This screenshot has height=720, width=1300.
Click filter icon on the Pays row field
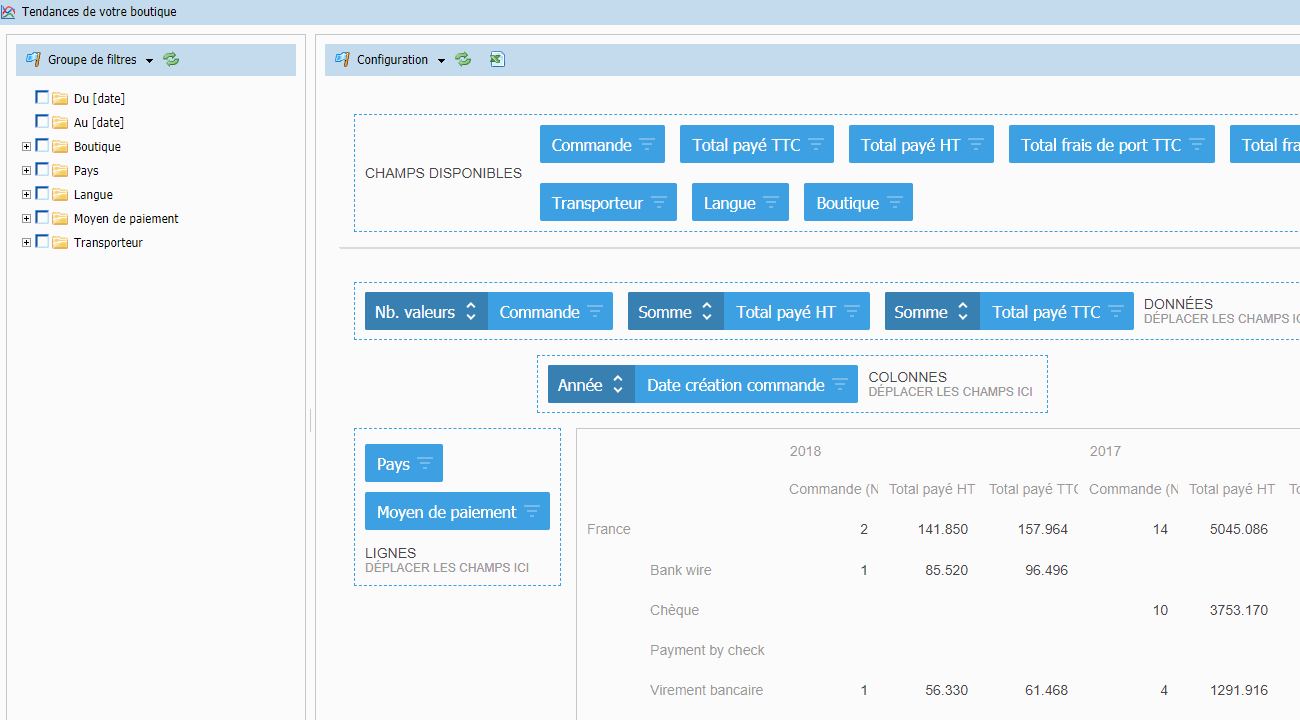click(x=425, y=464)
